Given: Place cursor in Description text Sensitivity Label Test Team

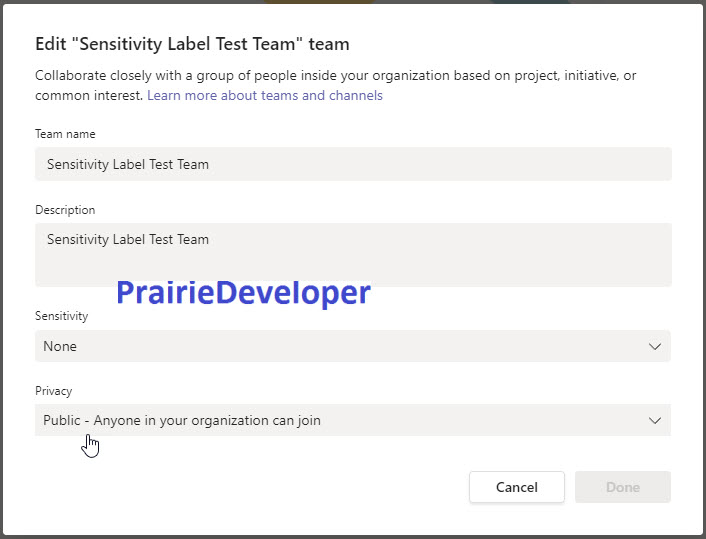Looking at the screenshot, I should [x=128, y=239].
